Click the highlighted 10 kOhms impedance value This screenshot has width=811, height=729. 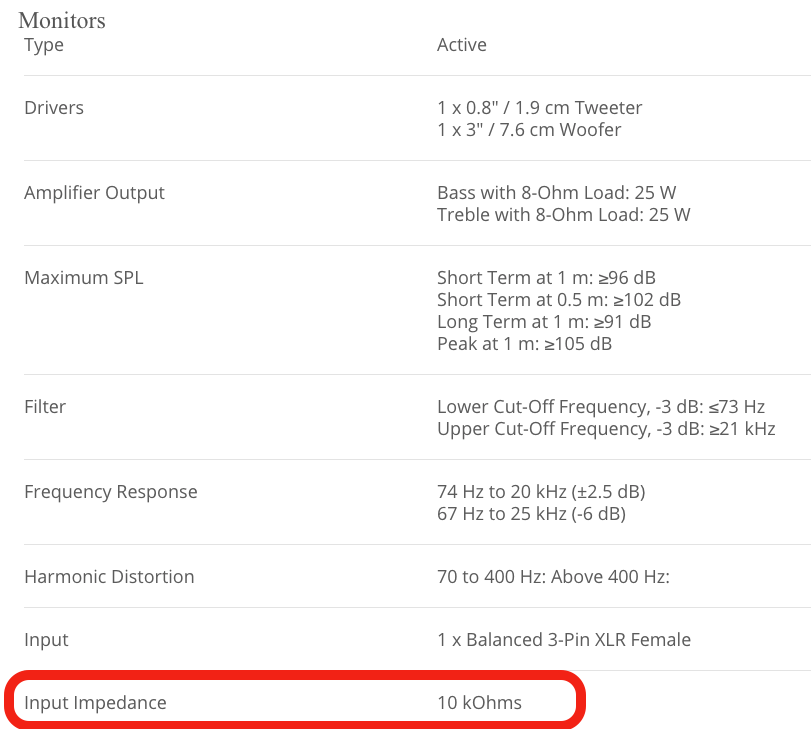click(x=479, y=703)
